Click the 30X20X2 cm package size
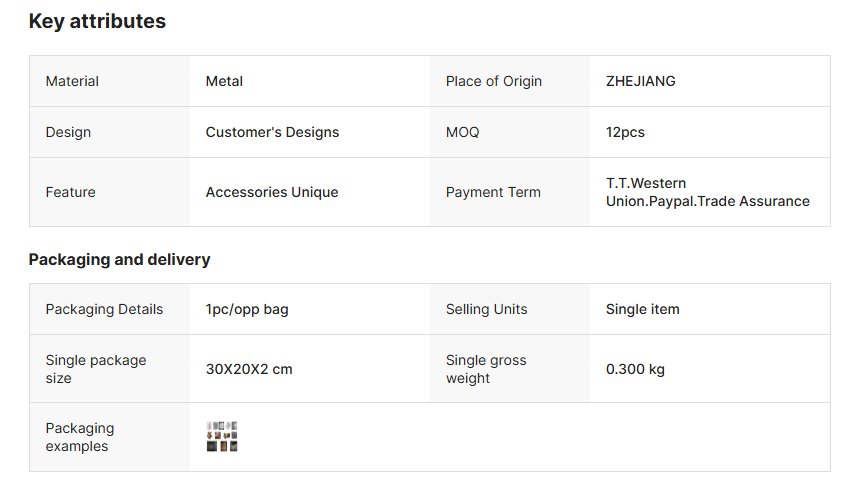 point(249,369)
